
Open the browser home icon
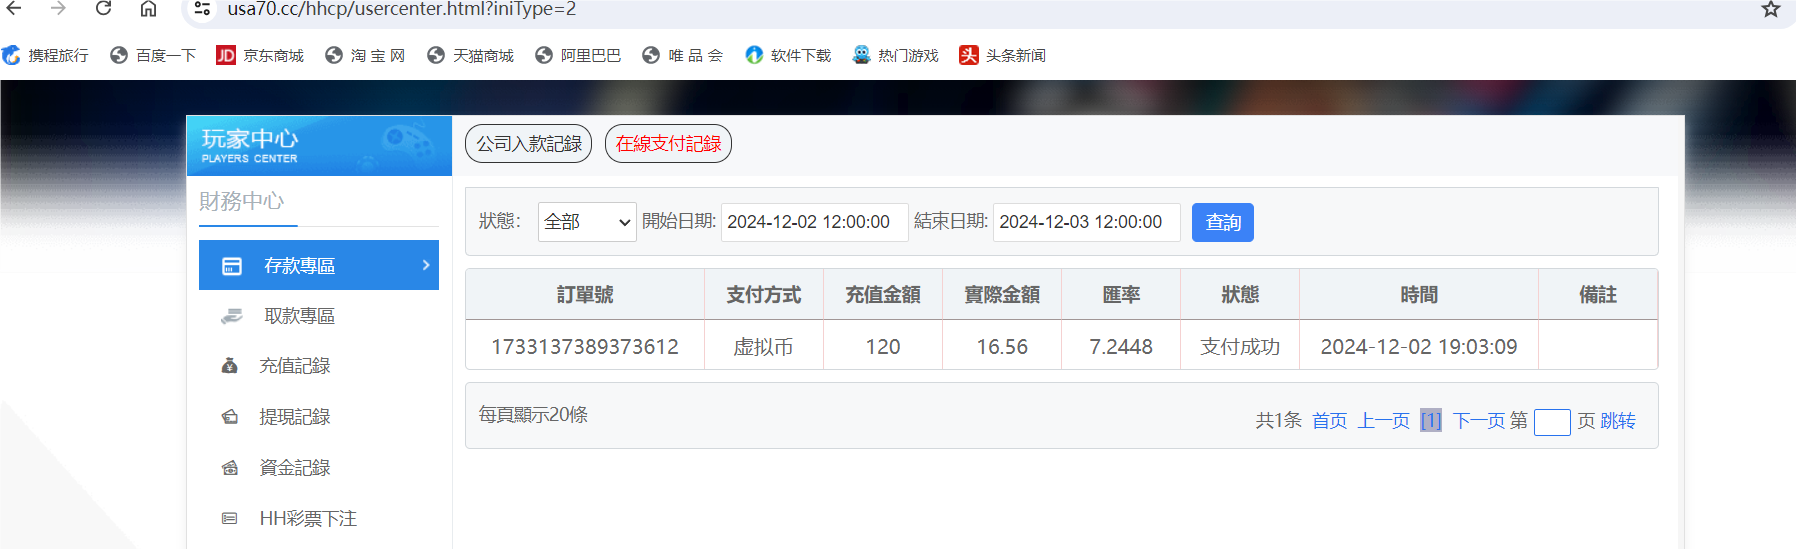pos(148,8)
